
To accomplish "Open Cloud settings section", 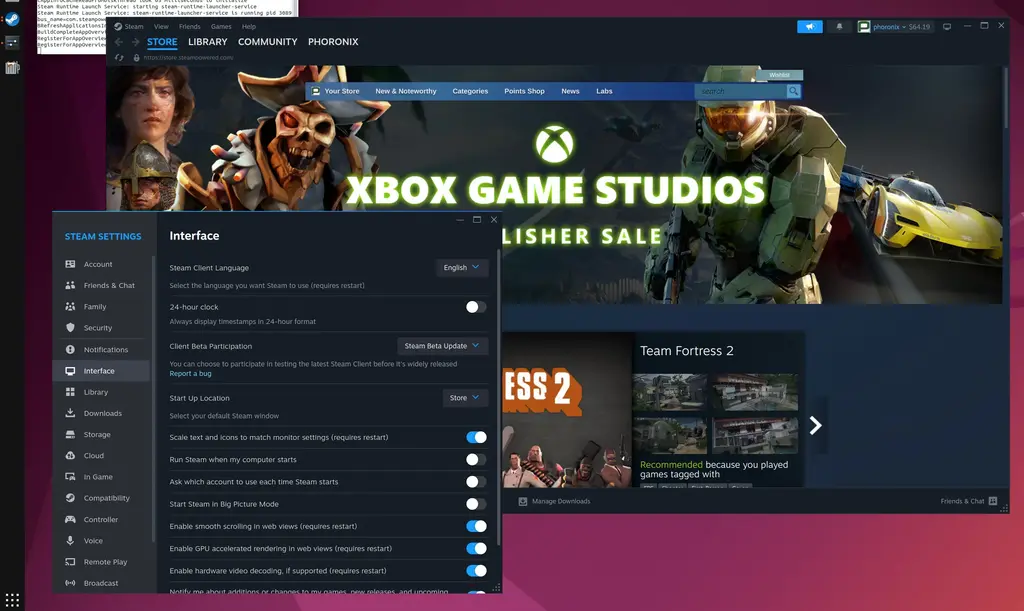I will pos(93,456).
